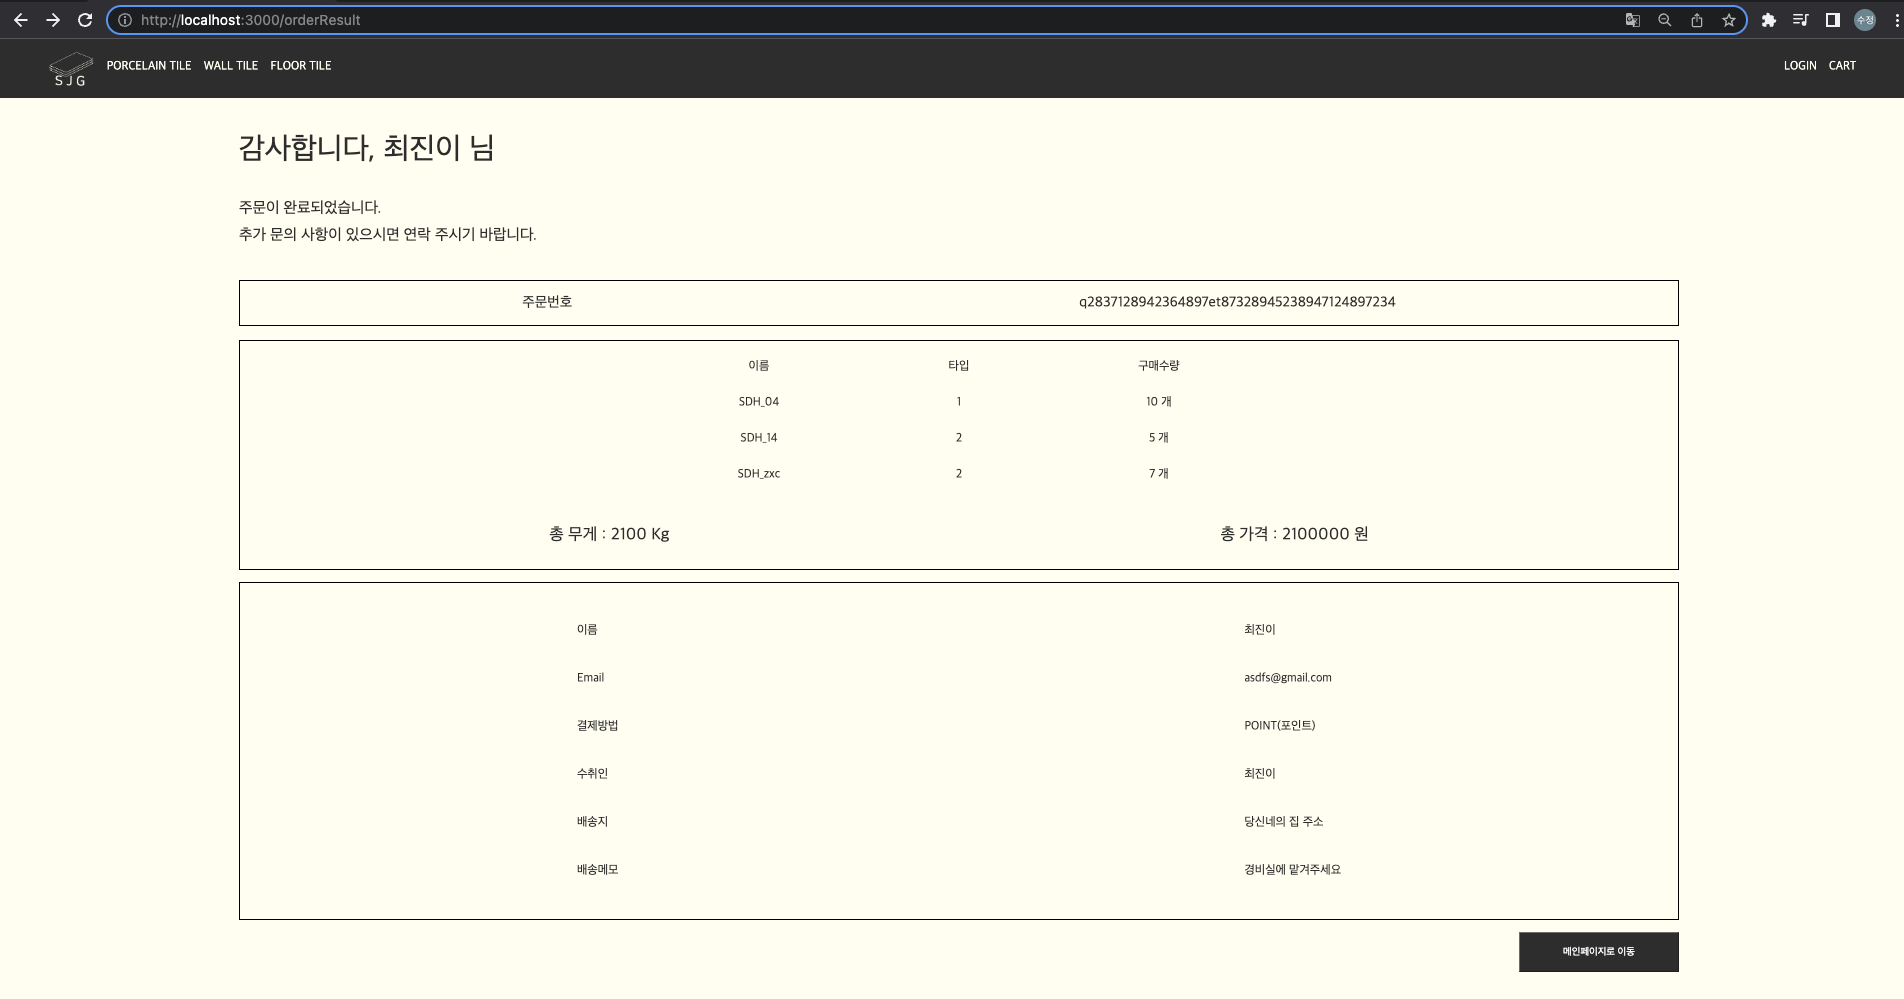Click the 타입 column header

[959, 366]
